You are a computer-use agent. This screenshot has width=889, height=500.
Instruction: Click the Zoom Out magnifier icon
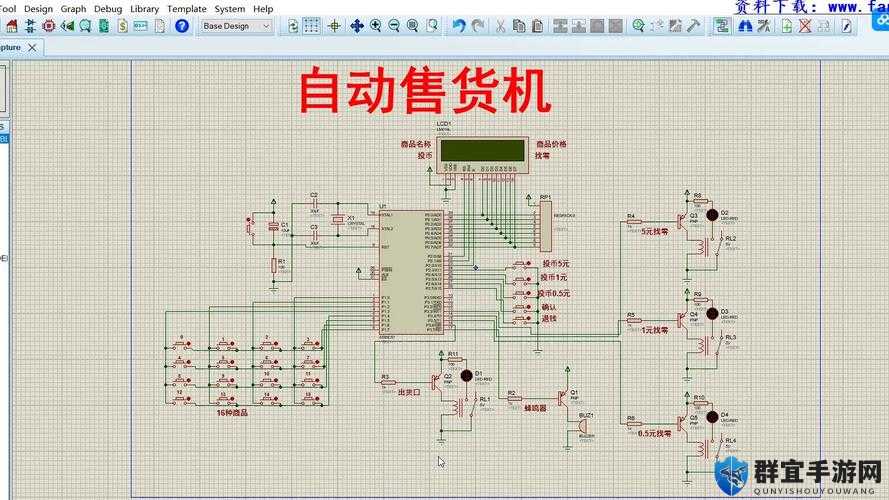point(394,26)
